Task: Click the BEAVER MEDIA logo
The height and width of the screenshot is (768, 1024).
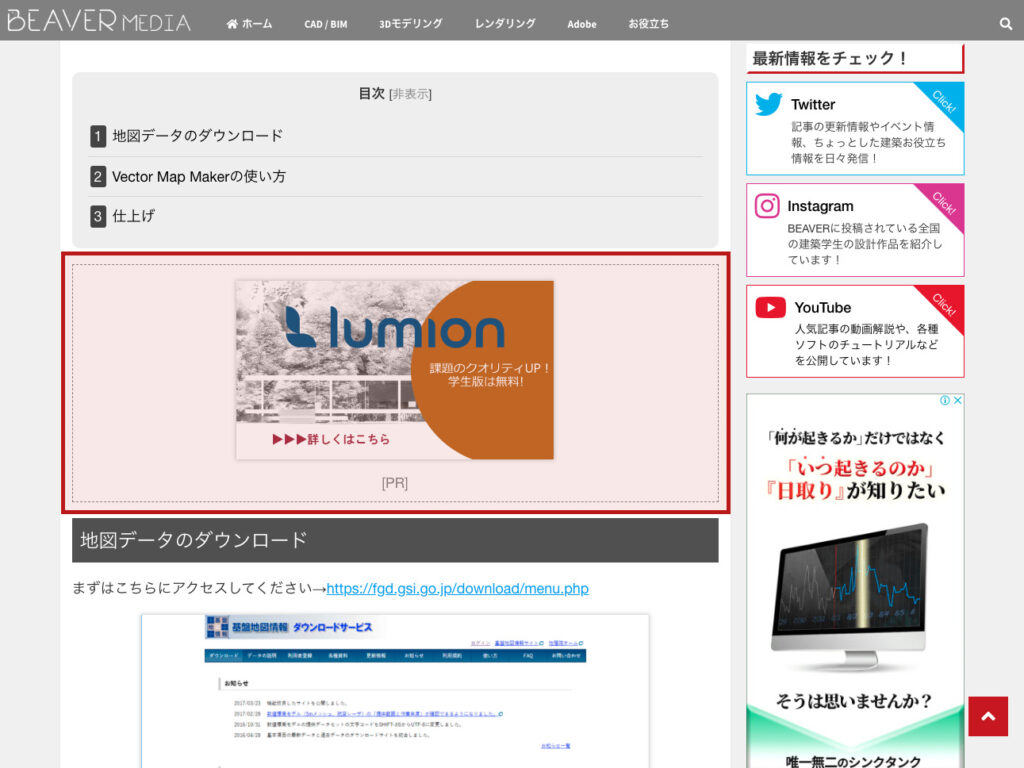Action: (97, 18)
